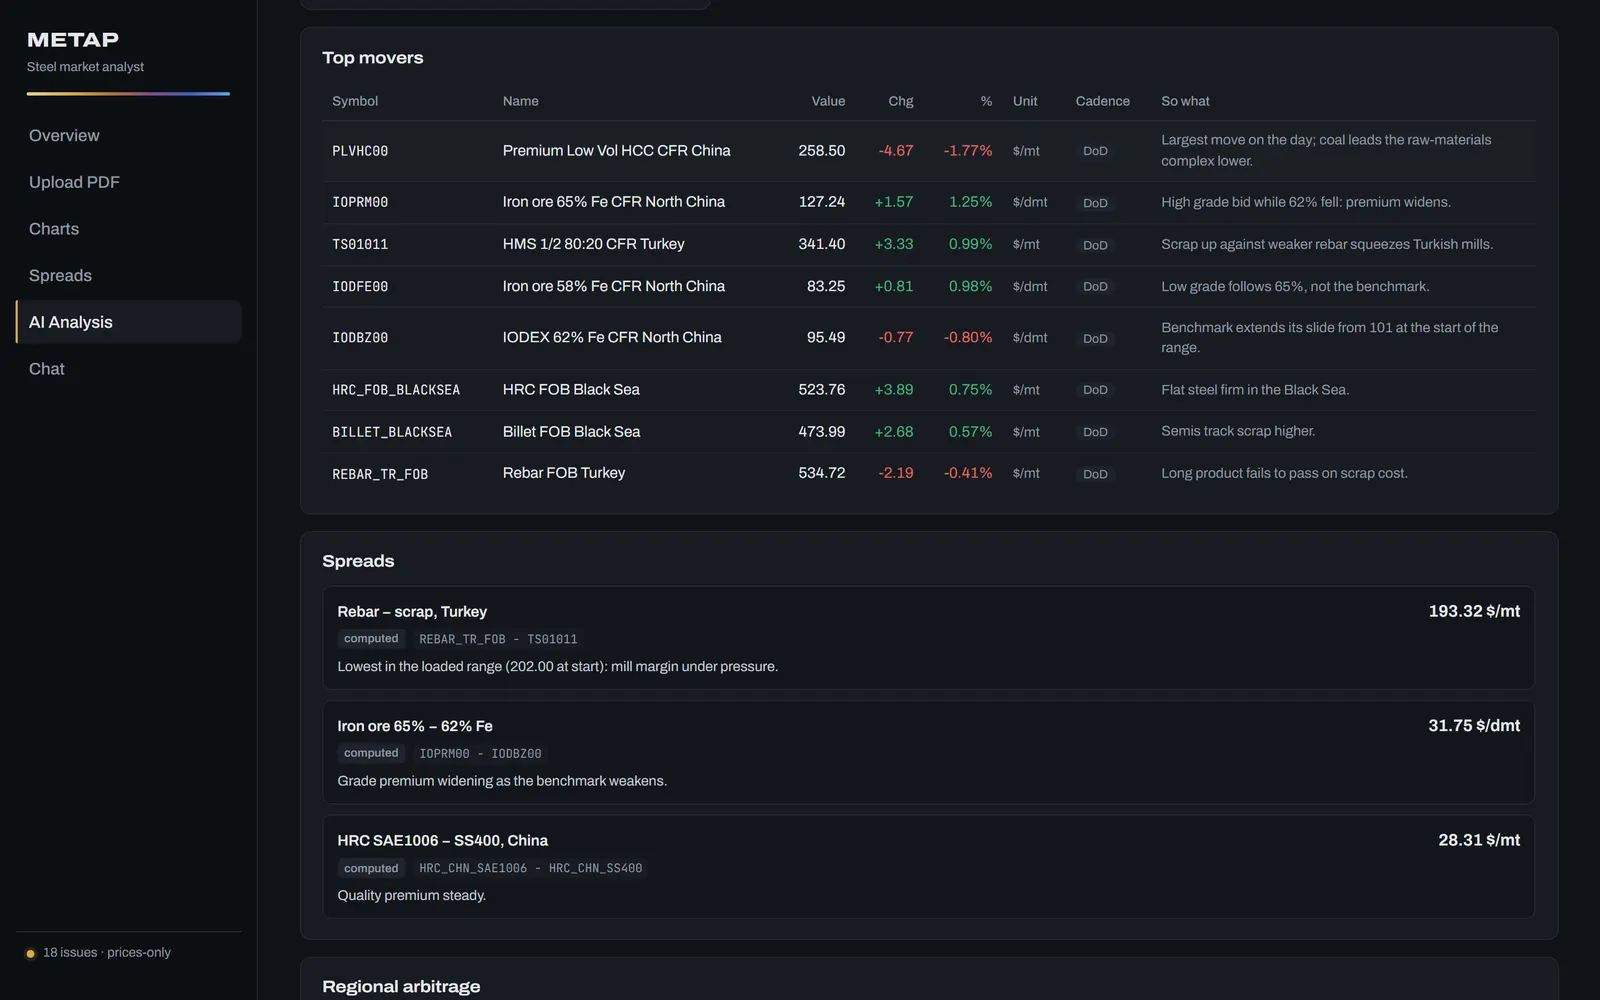Image resolution: width=1600 pixels, height=1000 pixels.
Task: Click the -1.77% change cell
Action: coord(968,151)
